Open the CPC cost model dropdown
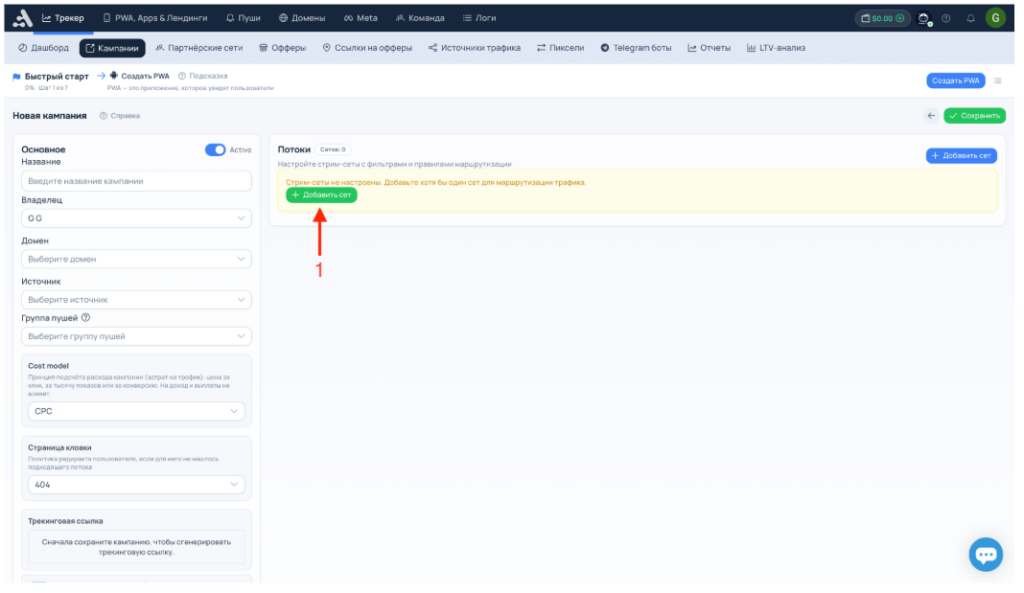 [x=136, y=411]
